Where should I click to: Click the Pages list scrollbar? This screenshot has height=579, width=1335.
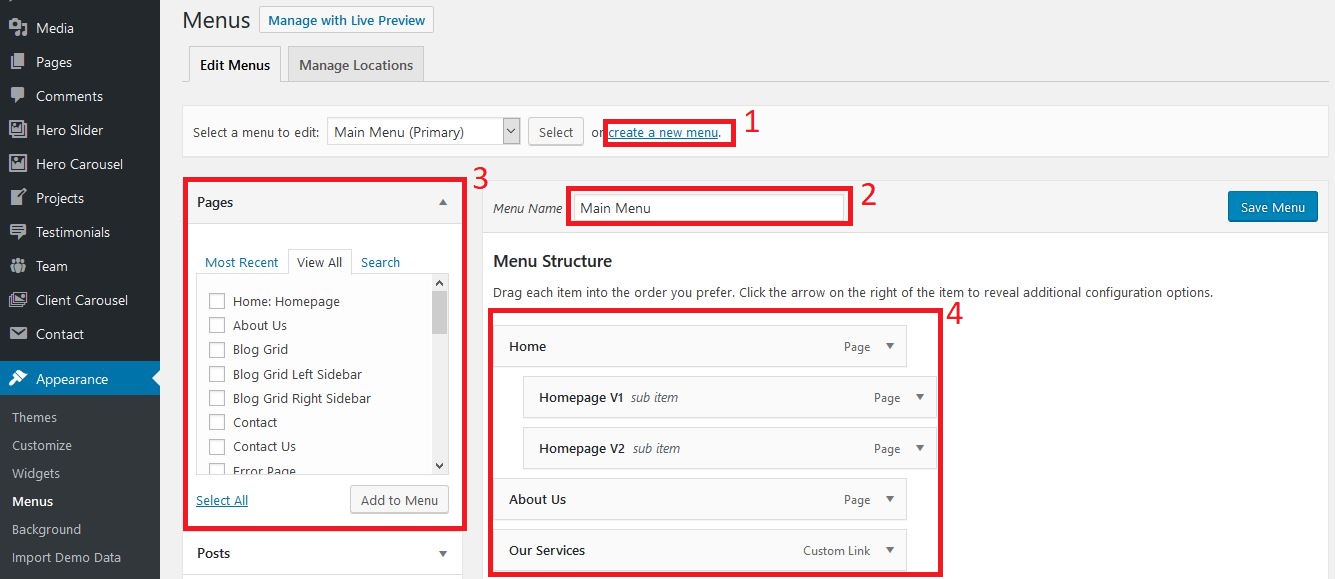point(439,380)
